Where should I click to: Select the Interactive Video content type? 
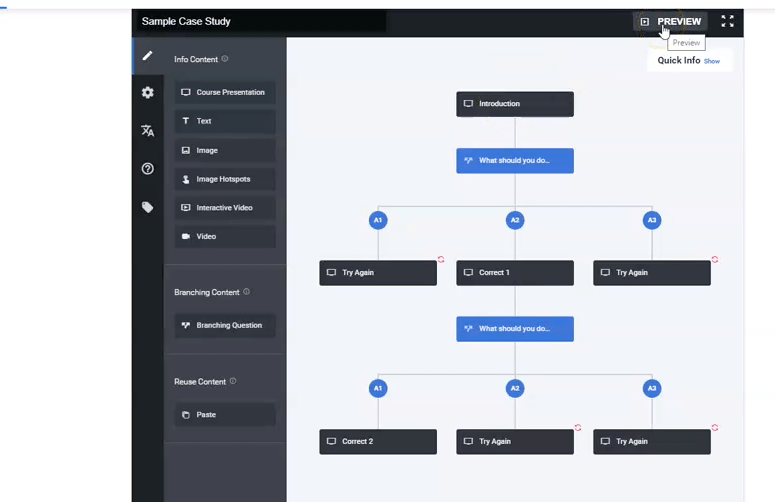point(224,208)
